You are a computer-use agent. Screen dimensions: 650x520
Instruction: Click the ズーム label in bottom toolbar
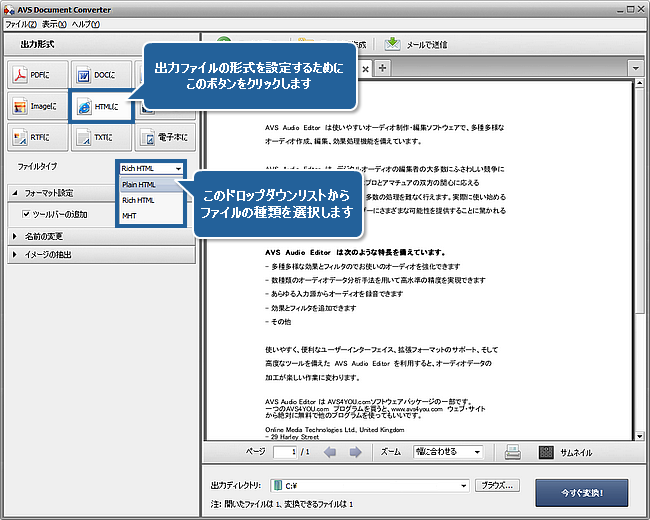point(390,452)
